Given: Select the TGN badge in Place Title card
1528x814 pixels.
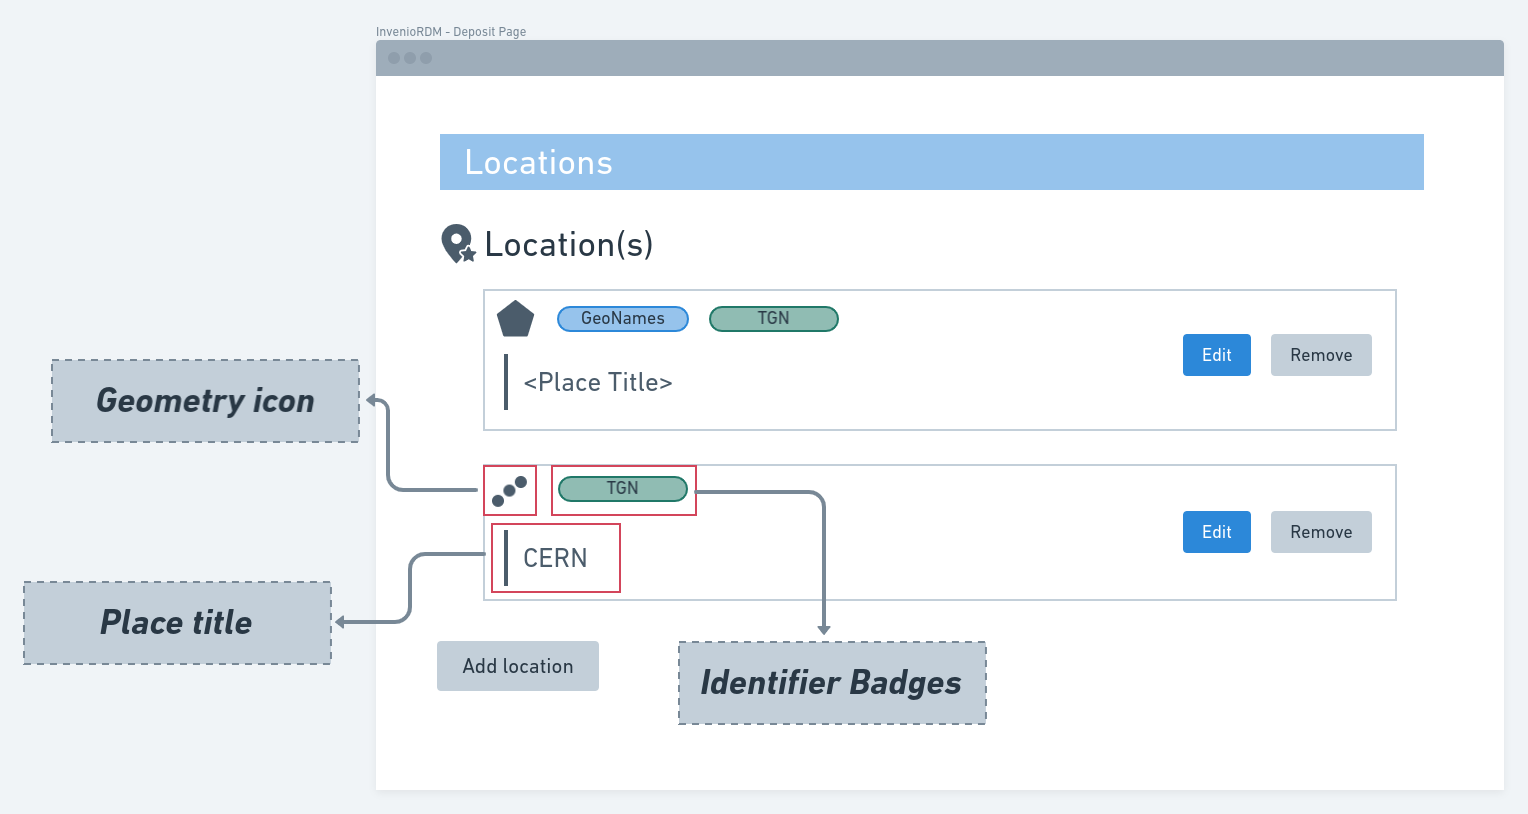Looking at the screenshot, I should coord(774,318).
